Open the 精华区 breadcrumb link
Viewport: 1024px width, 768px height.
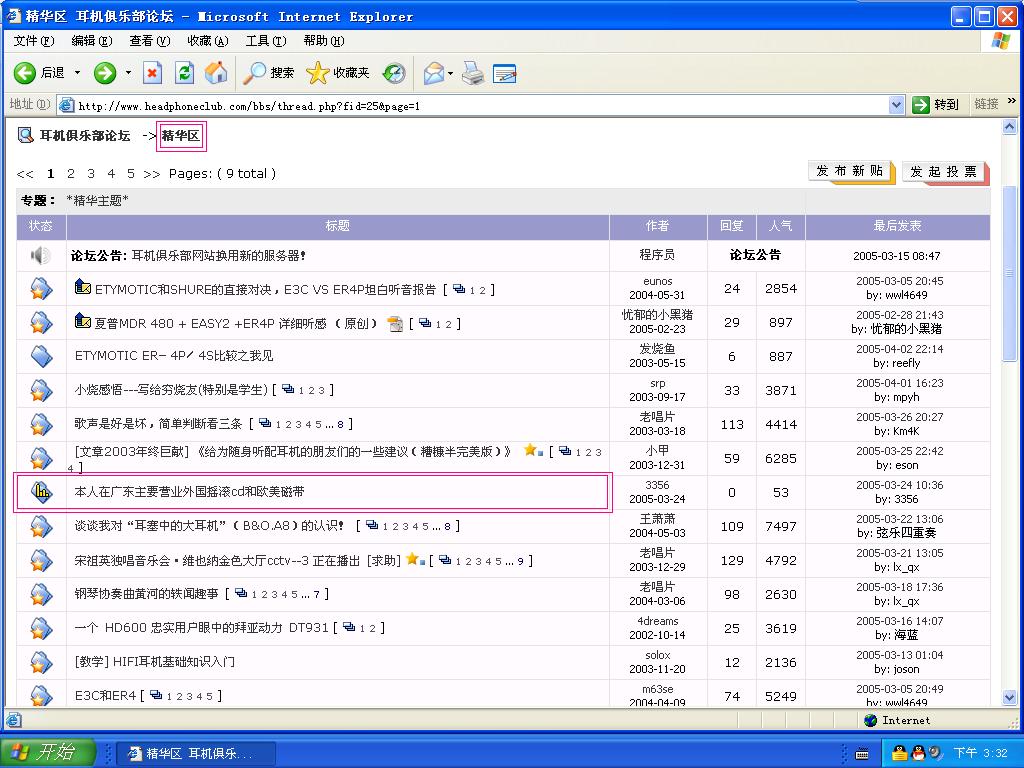(x=180, y=136)
